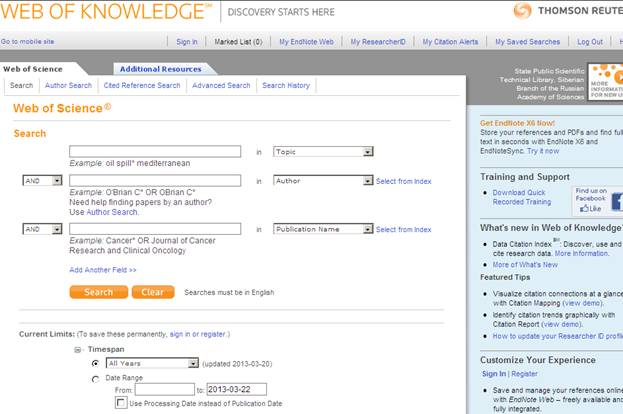Open My EndNote Web

pos(306,42)
